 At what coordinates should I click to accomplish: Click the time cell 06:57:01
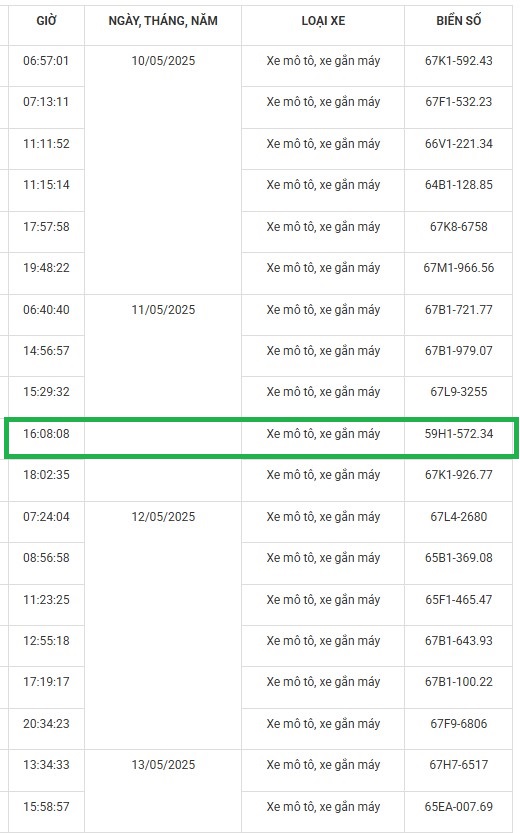pos(46,61)
